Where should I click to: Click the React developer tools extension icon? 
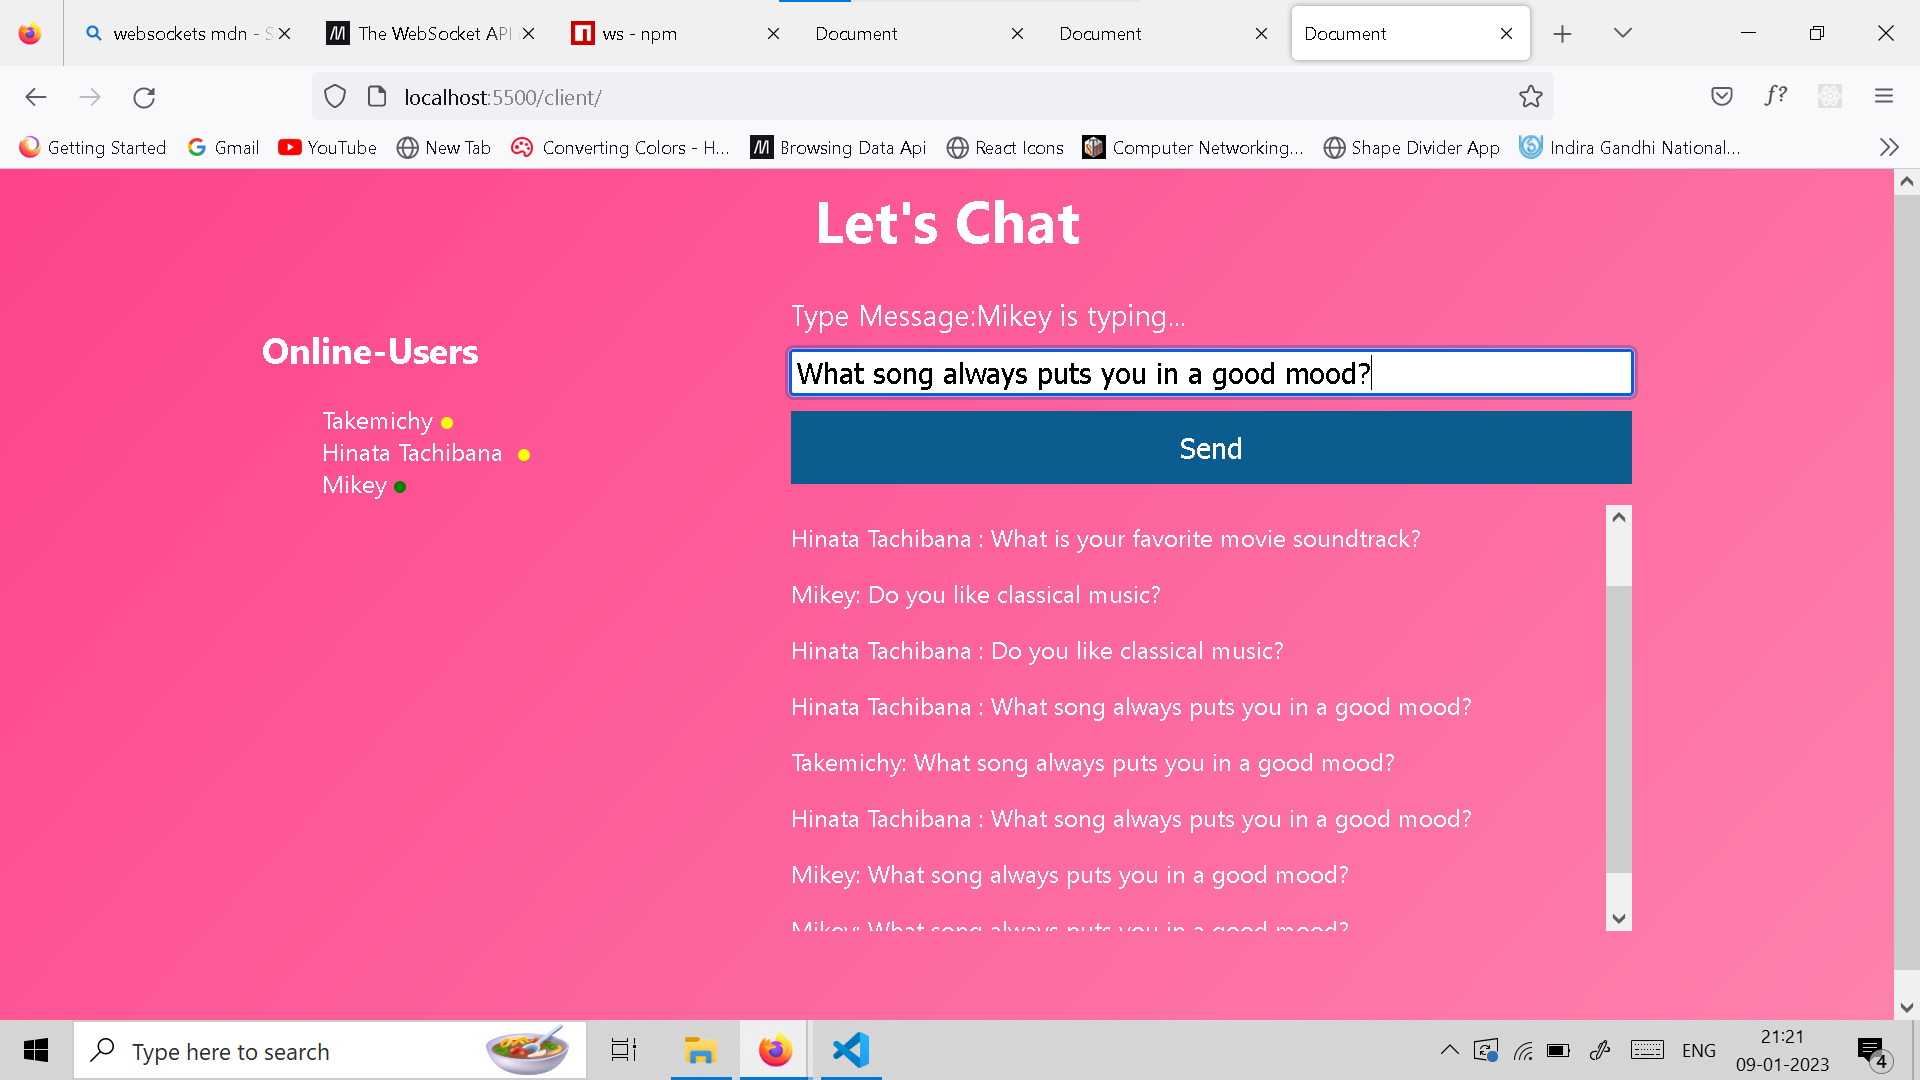1829,96
